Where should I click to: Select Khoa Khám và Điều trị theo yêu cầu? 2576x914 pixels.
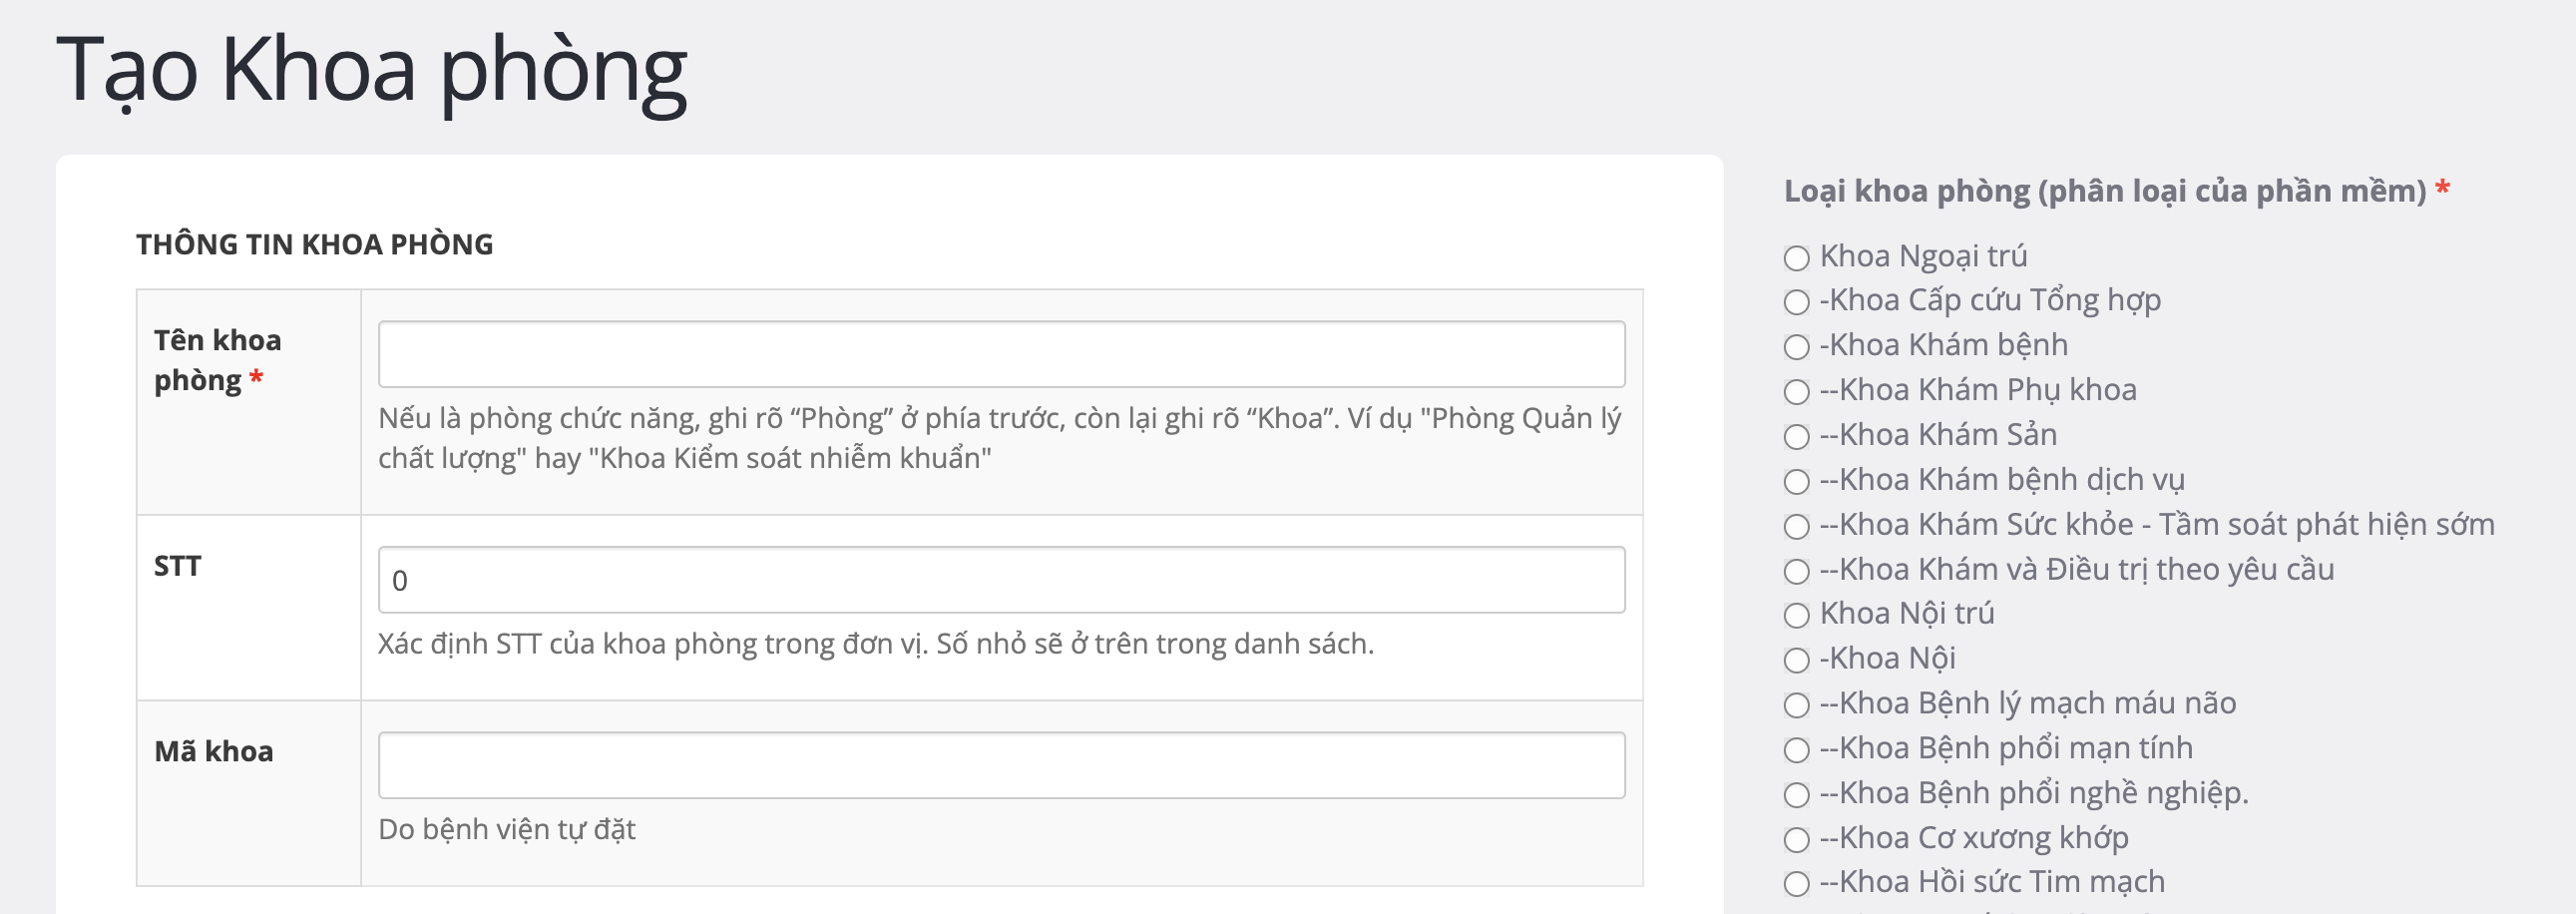pos(1797,571)
